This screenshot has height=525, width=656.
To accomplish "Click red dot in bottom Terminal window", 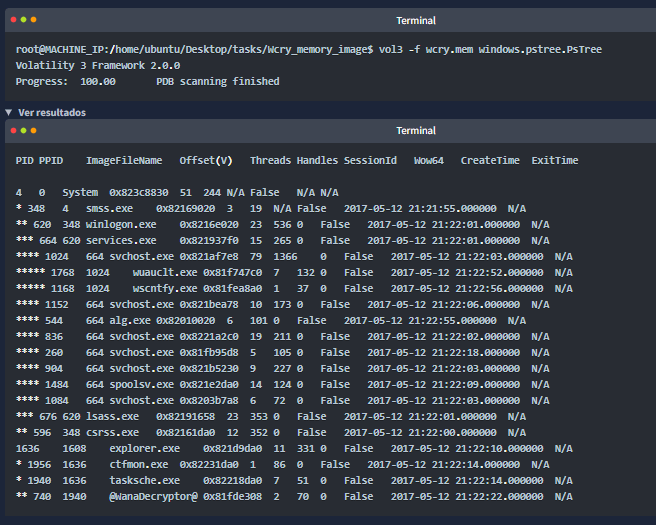I will click(x=13, y=131).
